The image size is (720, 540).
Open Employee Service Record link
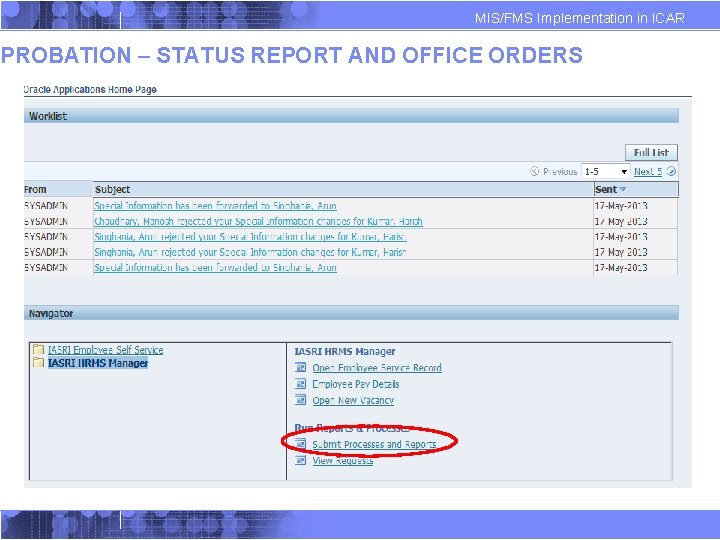(x=377, y=368)
